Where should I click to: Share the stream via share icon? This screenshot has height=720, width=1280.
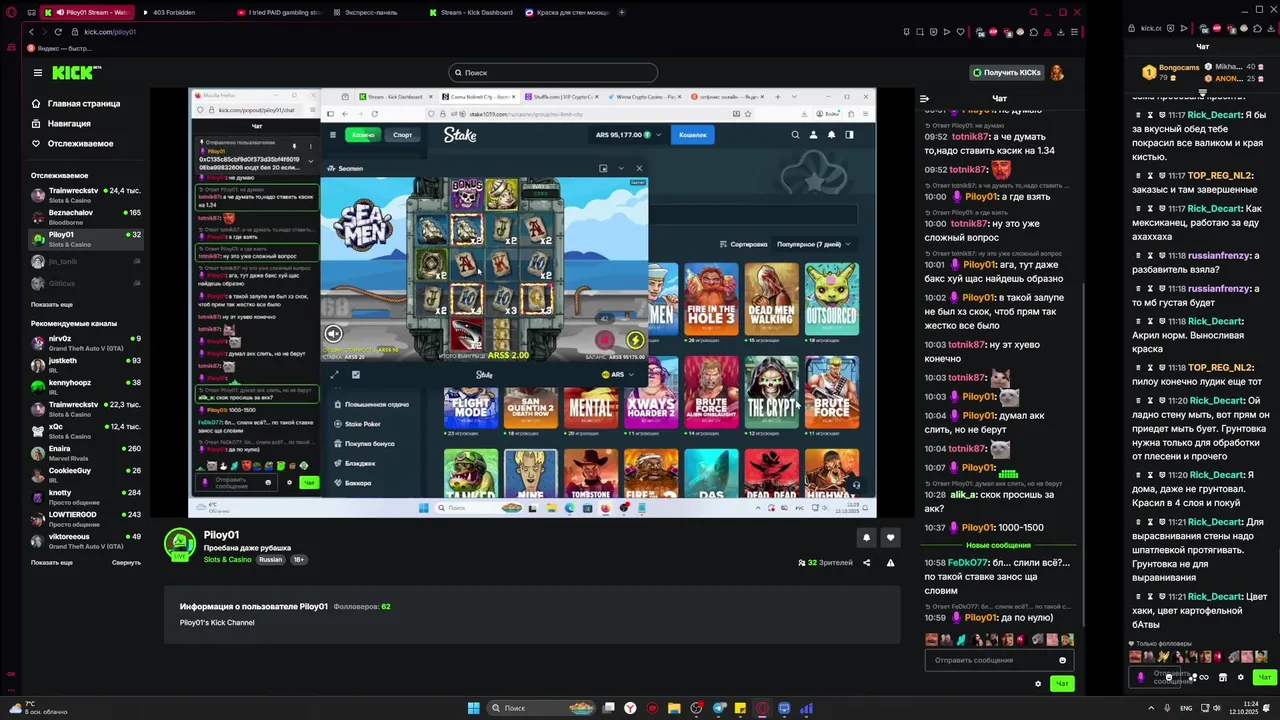pos(866,563)
